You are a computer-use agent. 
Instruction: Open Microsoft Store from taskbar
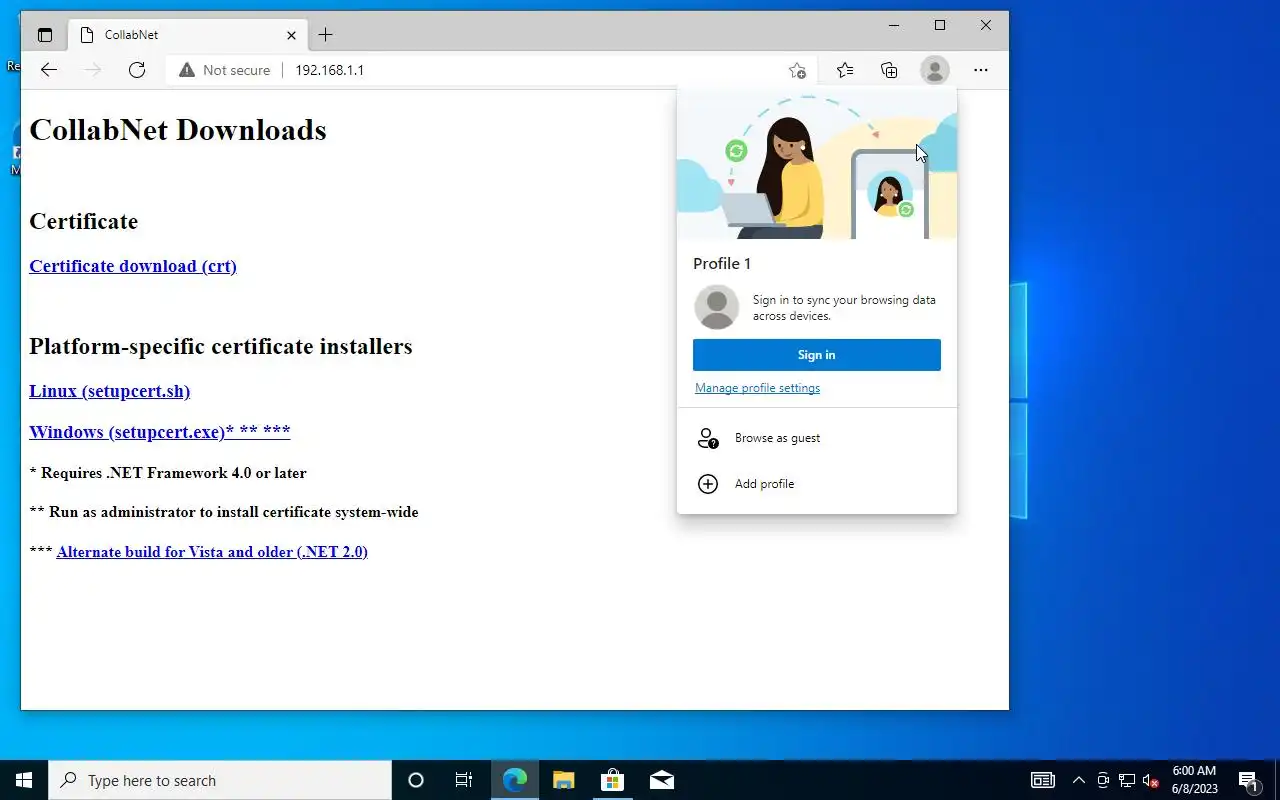[x=612, y=780]
